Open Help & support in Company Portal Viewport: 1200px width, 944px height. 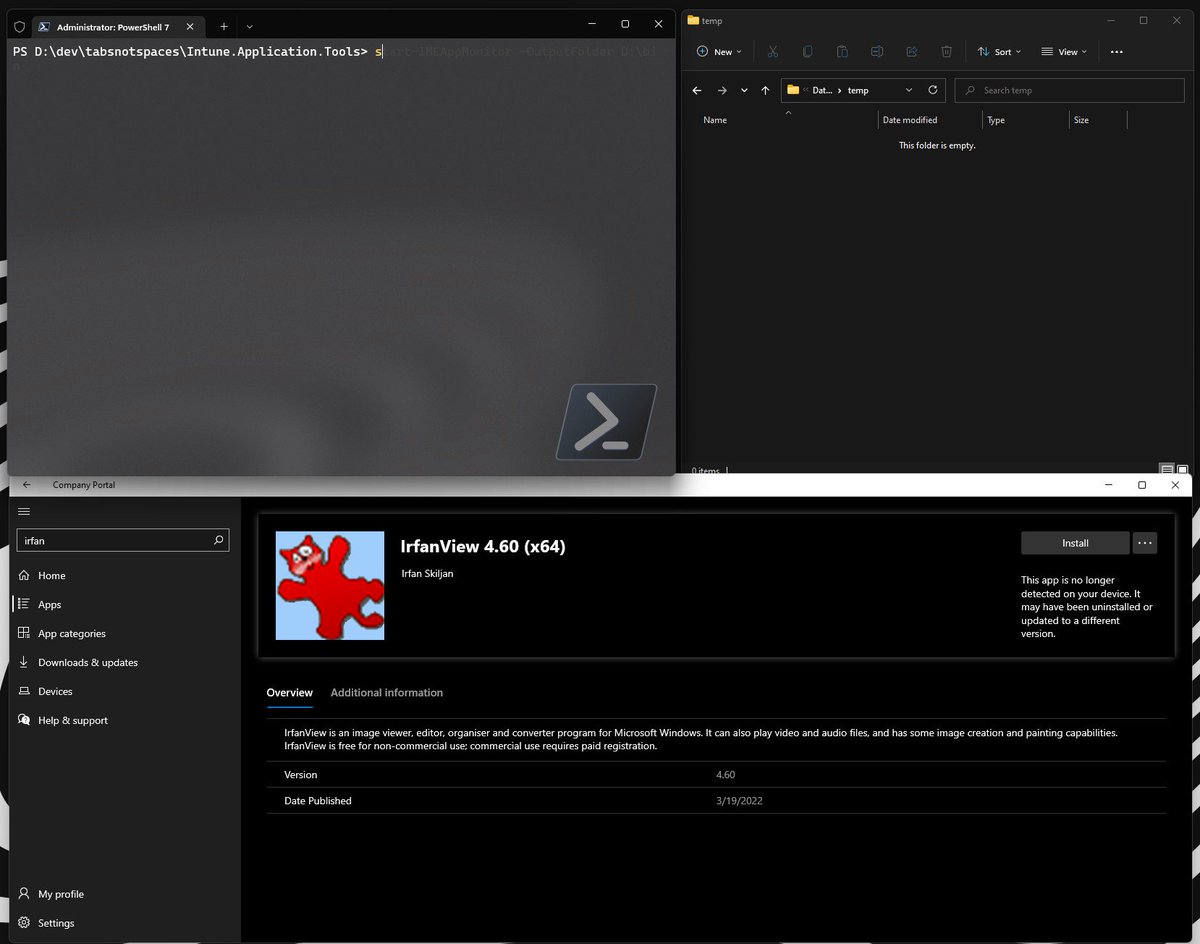coord(125,720)
